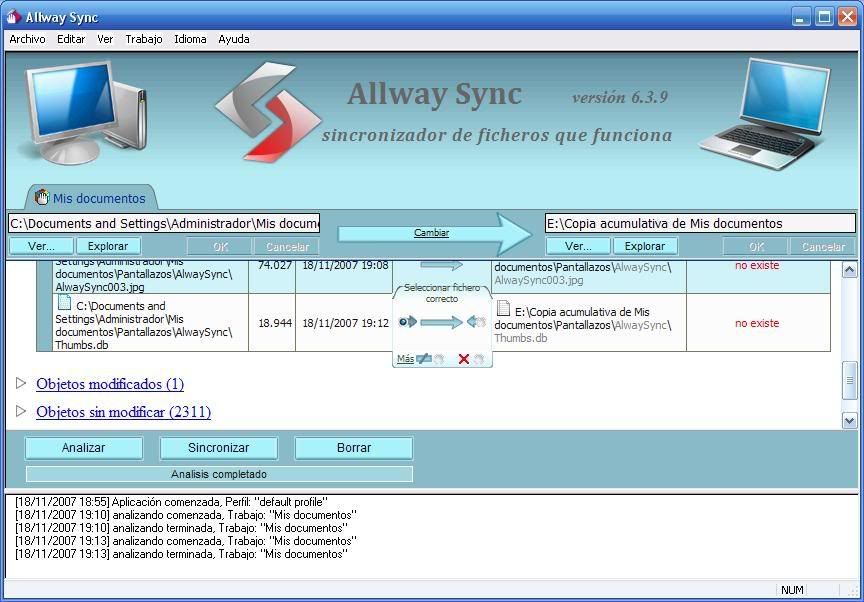Screen dimensions: 864x602
Task: Click Cancelar under the E:\Copia acumulativa path
Action: (823, 247)
